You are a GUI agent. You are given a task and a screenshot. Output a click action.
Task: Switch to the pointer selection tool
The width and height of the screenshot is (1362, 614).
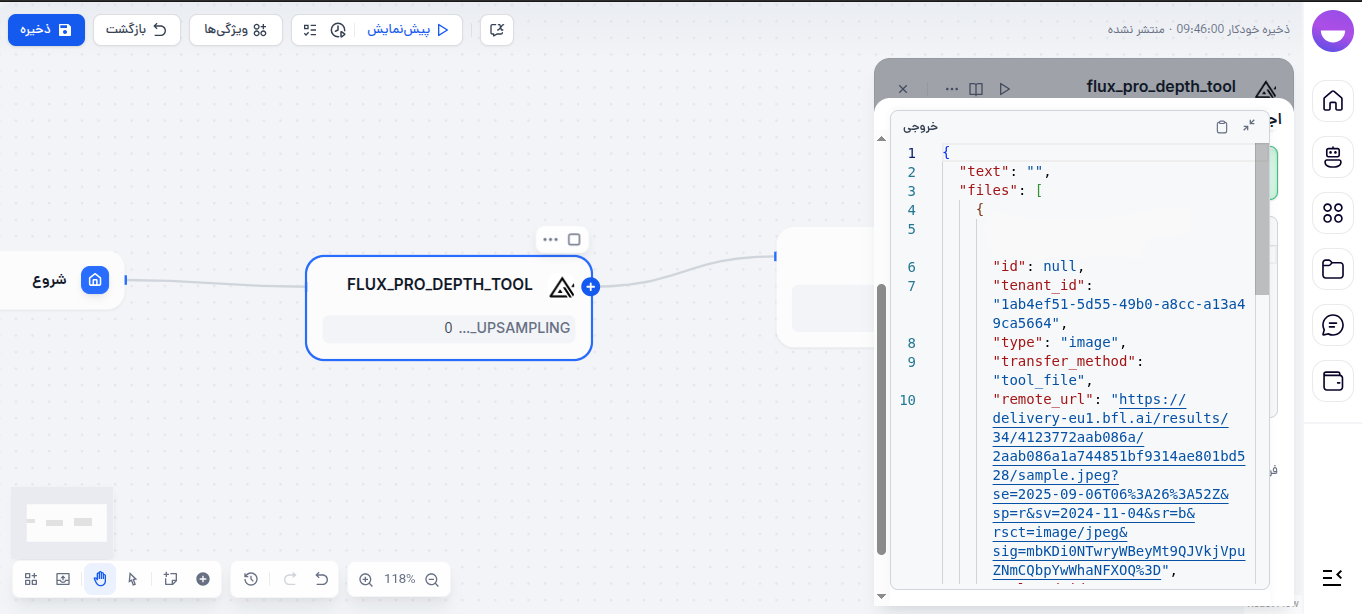tap(132, 579)
